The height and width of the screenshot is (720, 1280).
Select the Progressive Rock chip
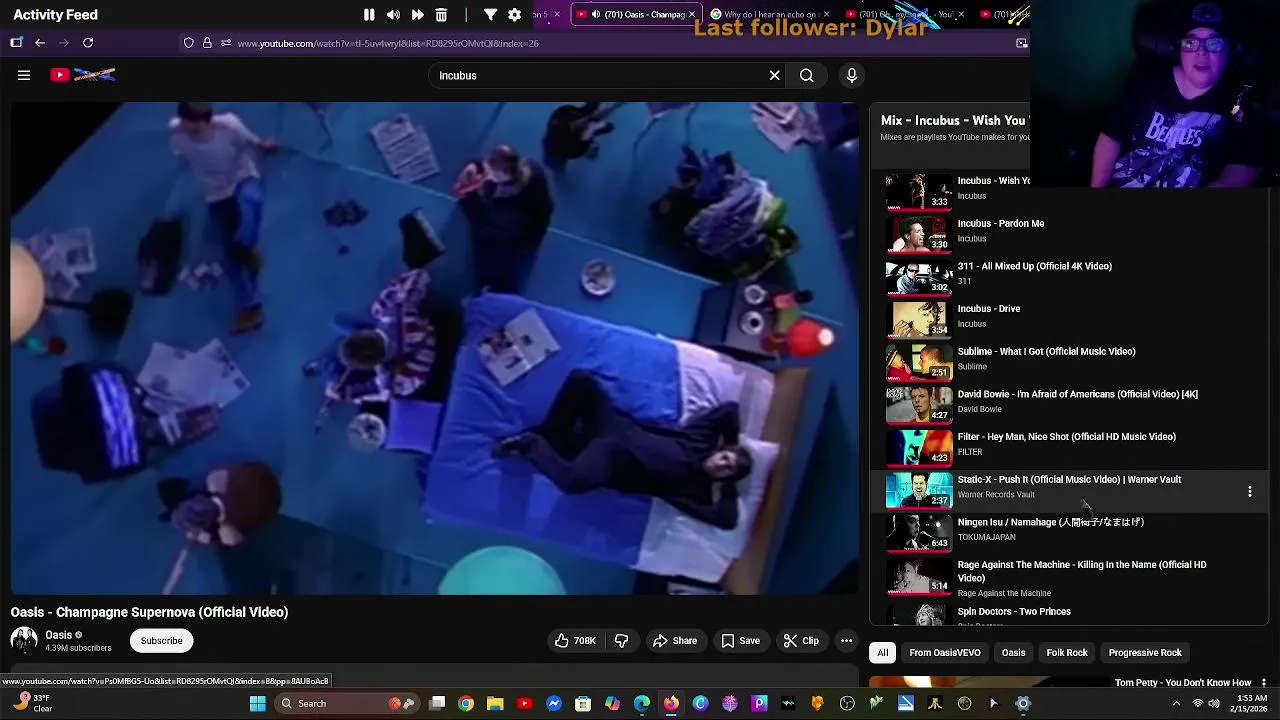click(x=1145, y=653)
